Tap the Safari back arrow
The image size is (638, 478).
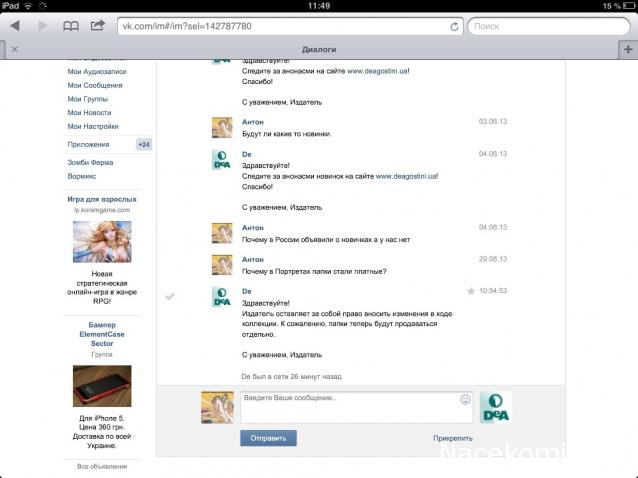pos(15,25)
